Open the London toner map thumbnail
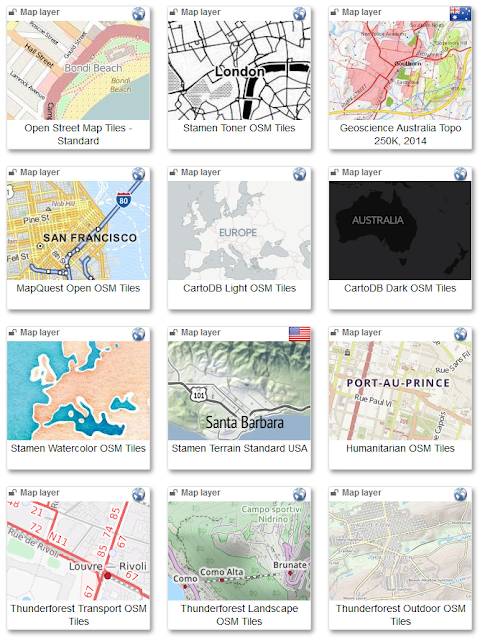The height and width of the screenshot is (640, 485). (239, 70)
